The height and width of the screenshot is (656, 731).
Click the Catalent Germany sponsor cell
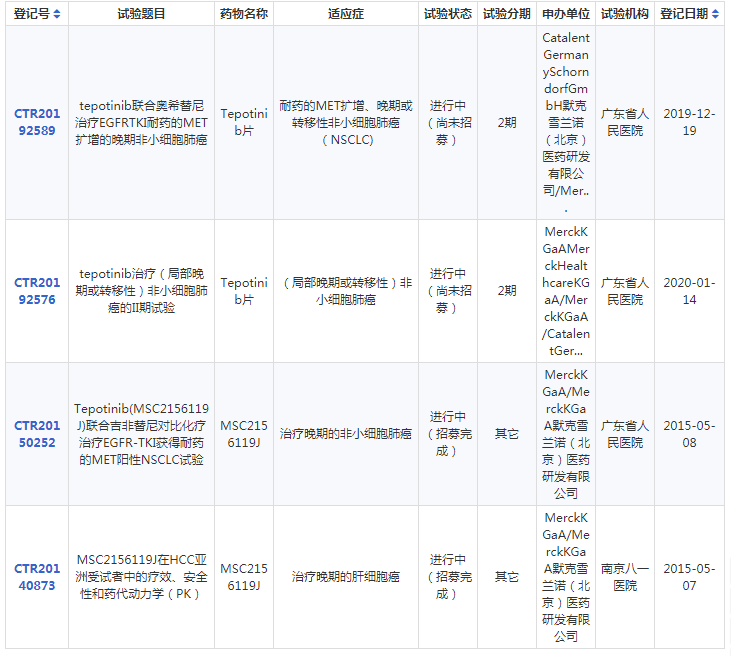click(566, 123)
